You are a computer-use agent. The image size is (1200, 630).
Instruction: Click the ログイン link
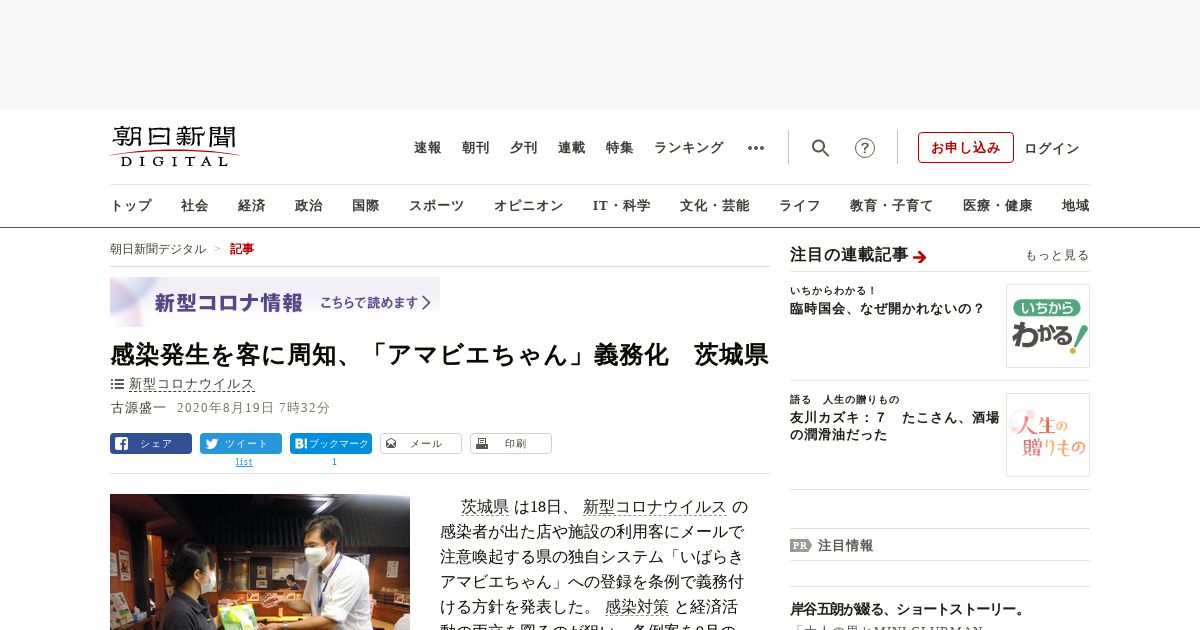pyautogui.click(x=1052, y=148)
